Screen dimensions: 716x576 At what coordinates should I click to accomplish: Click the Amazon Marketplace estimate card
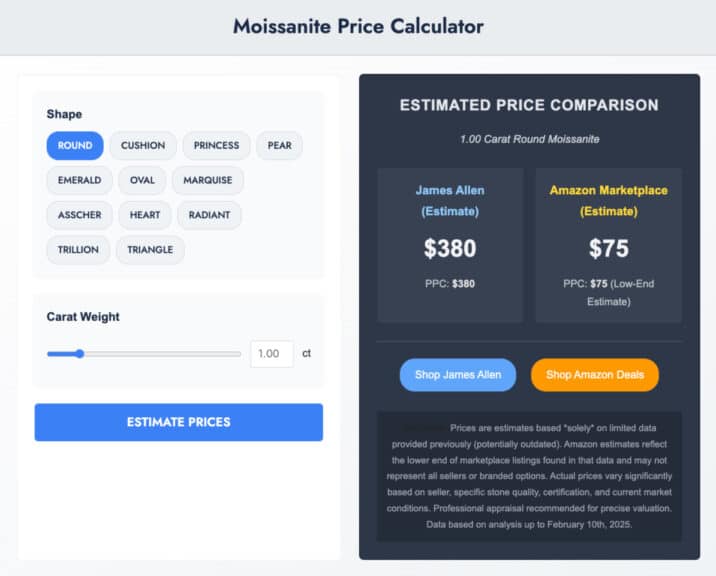(608, 245)
